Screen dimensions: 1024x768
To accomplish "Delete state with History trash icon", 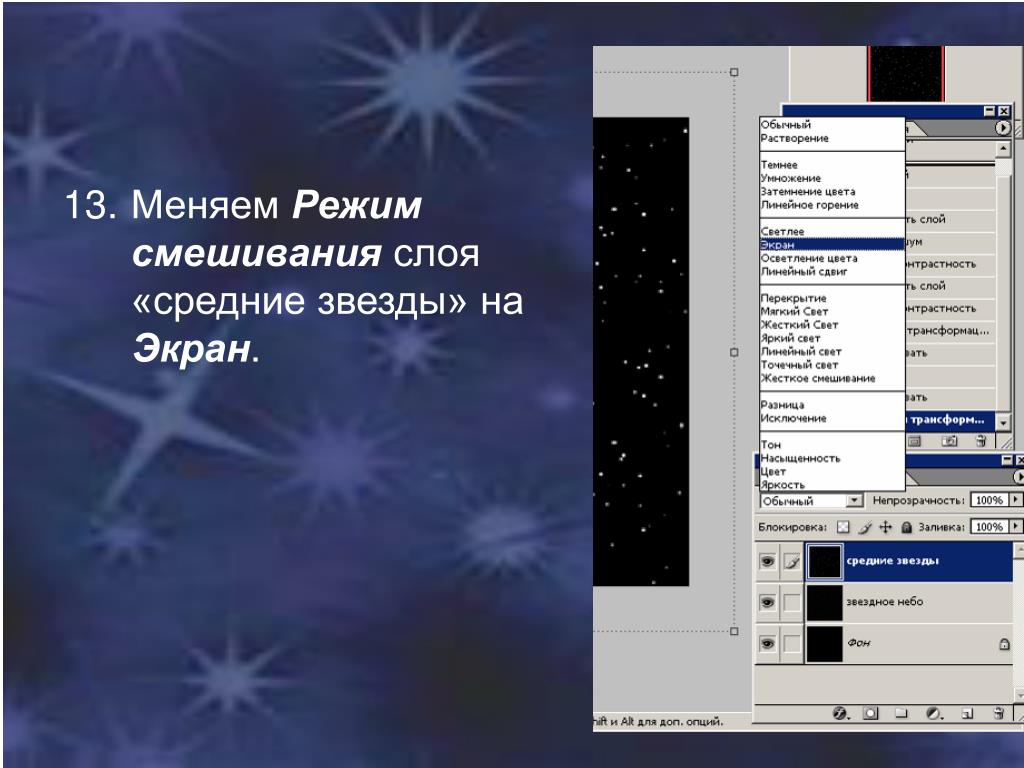I will point(981,441).
